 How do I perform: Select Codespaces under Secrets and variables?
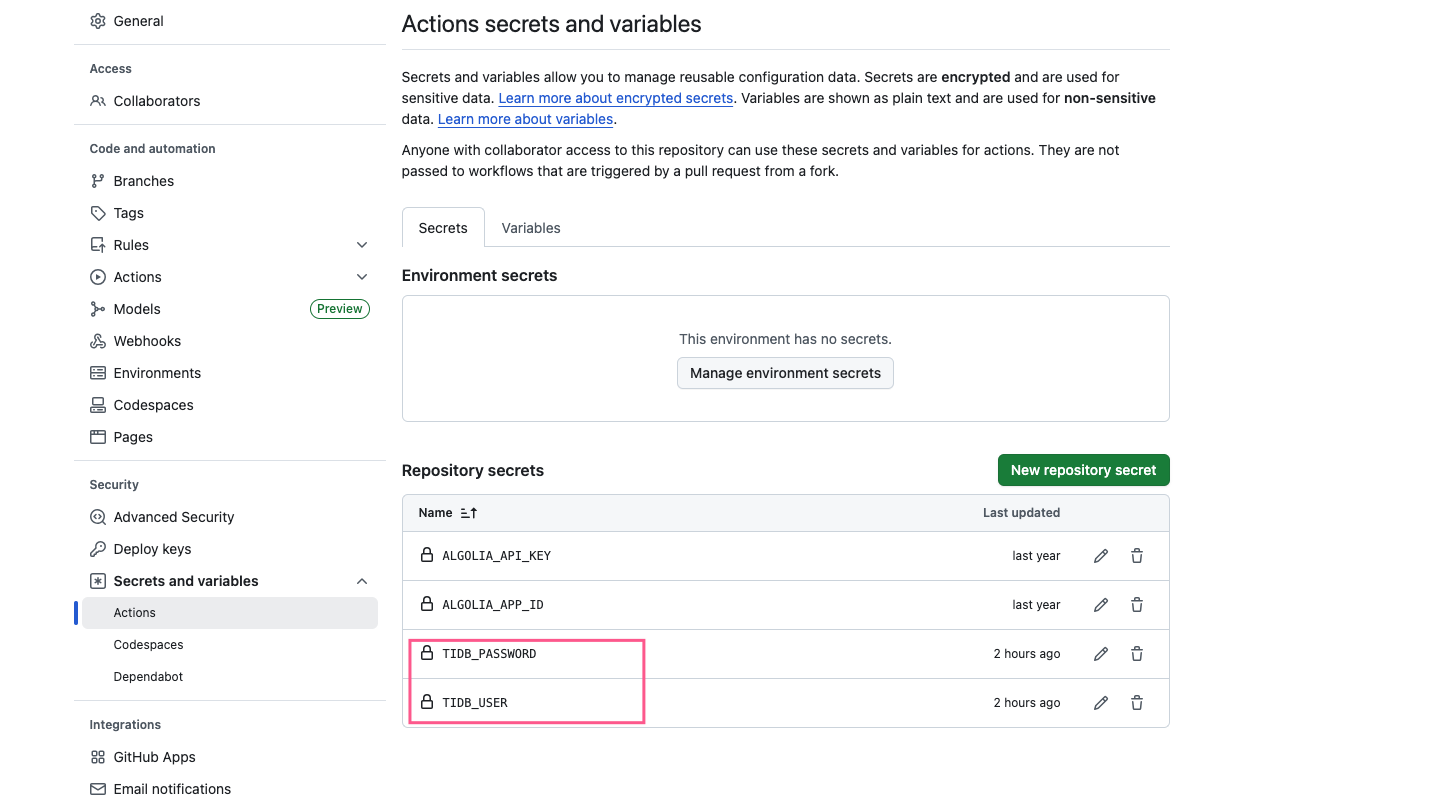click(x=148, y=645)
